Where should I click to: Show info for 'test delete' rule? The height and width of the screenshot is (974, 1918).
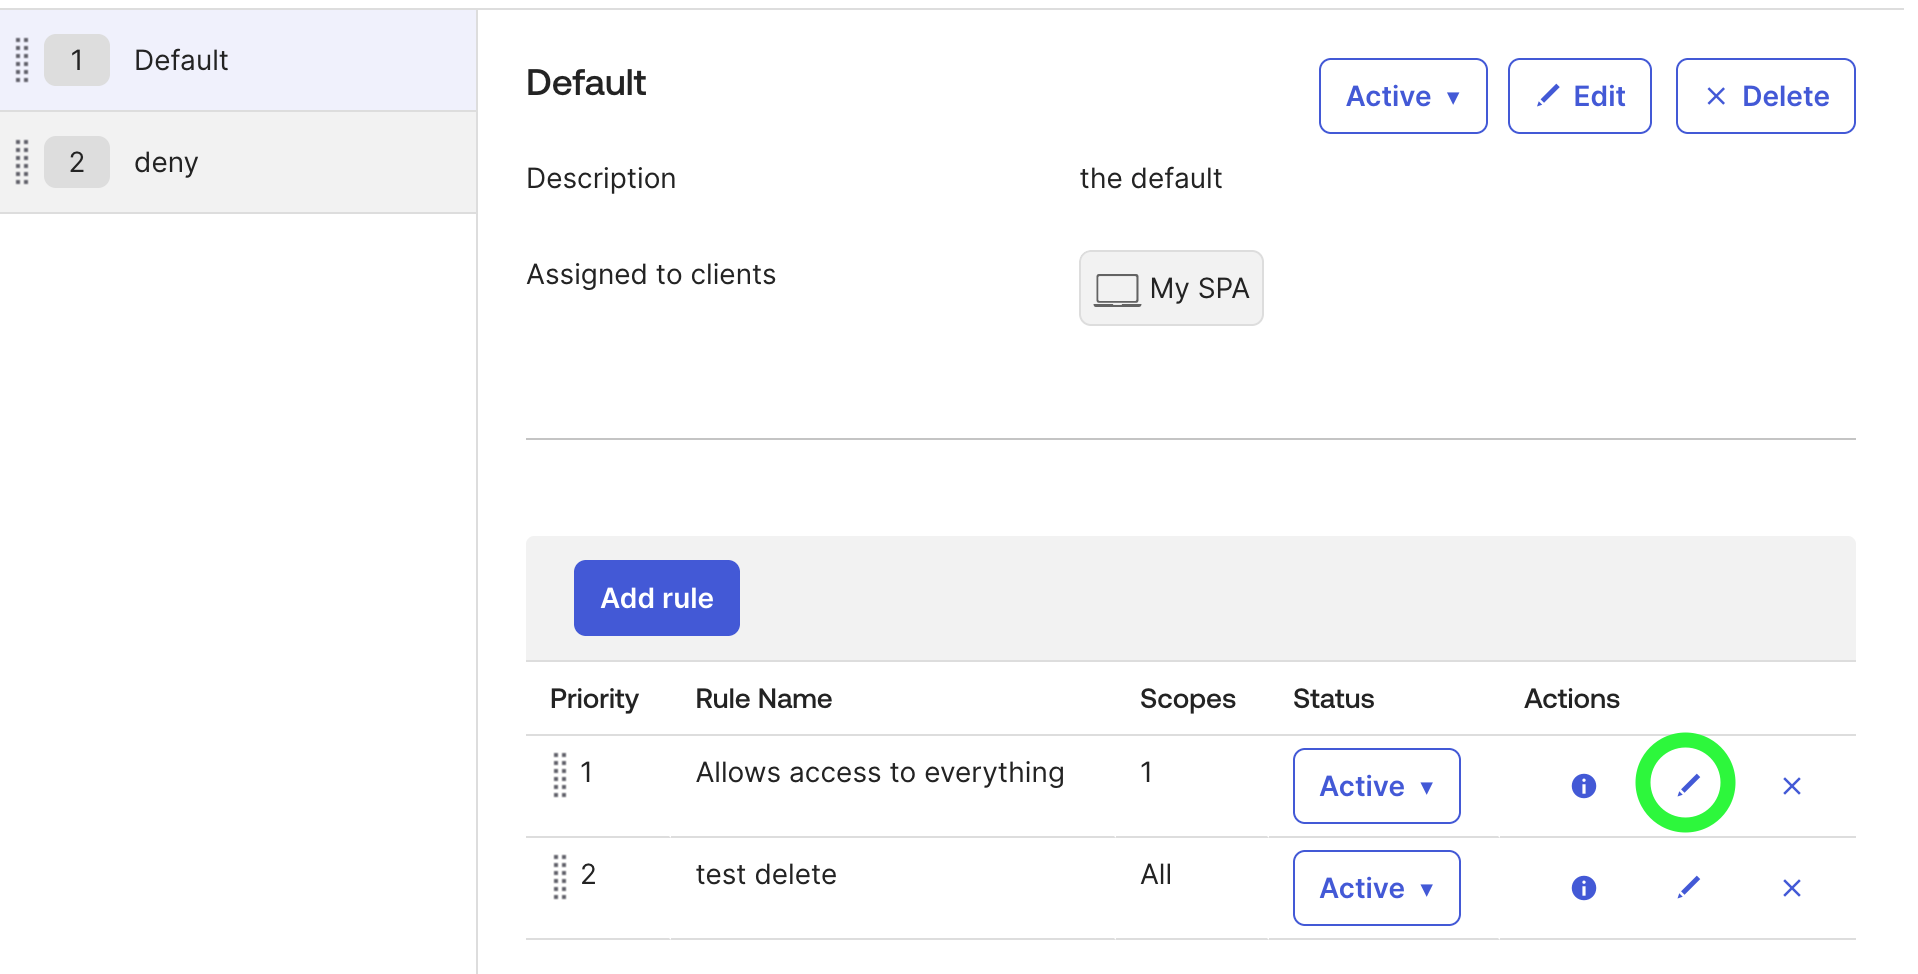click(1583, 888)
